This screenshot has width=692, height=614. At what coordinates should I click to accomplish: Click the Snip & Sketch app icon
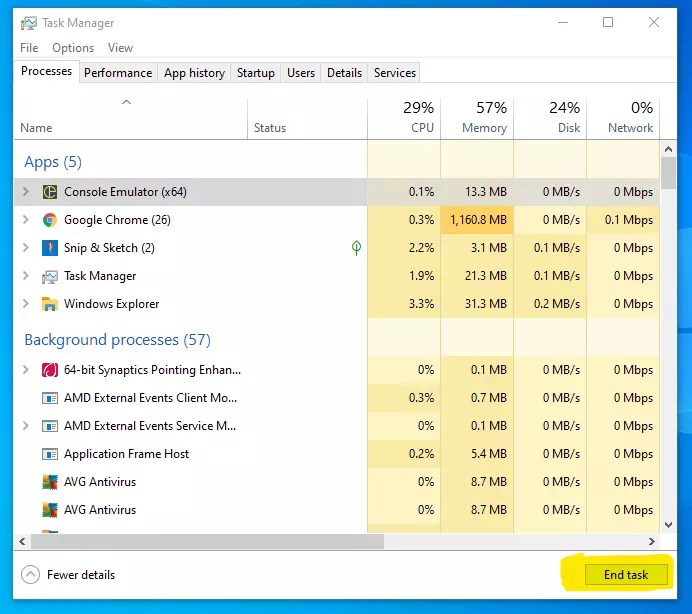pyautogui.click(x=50, y=248)
